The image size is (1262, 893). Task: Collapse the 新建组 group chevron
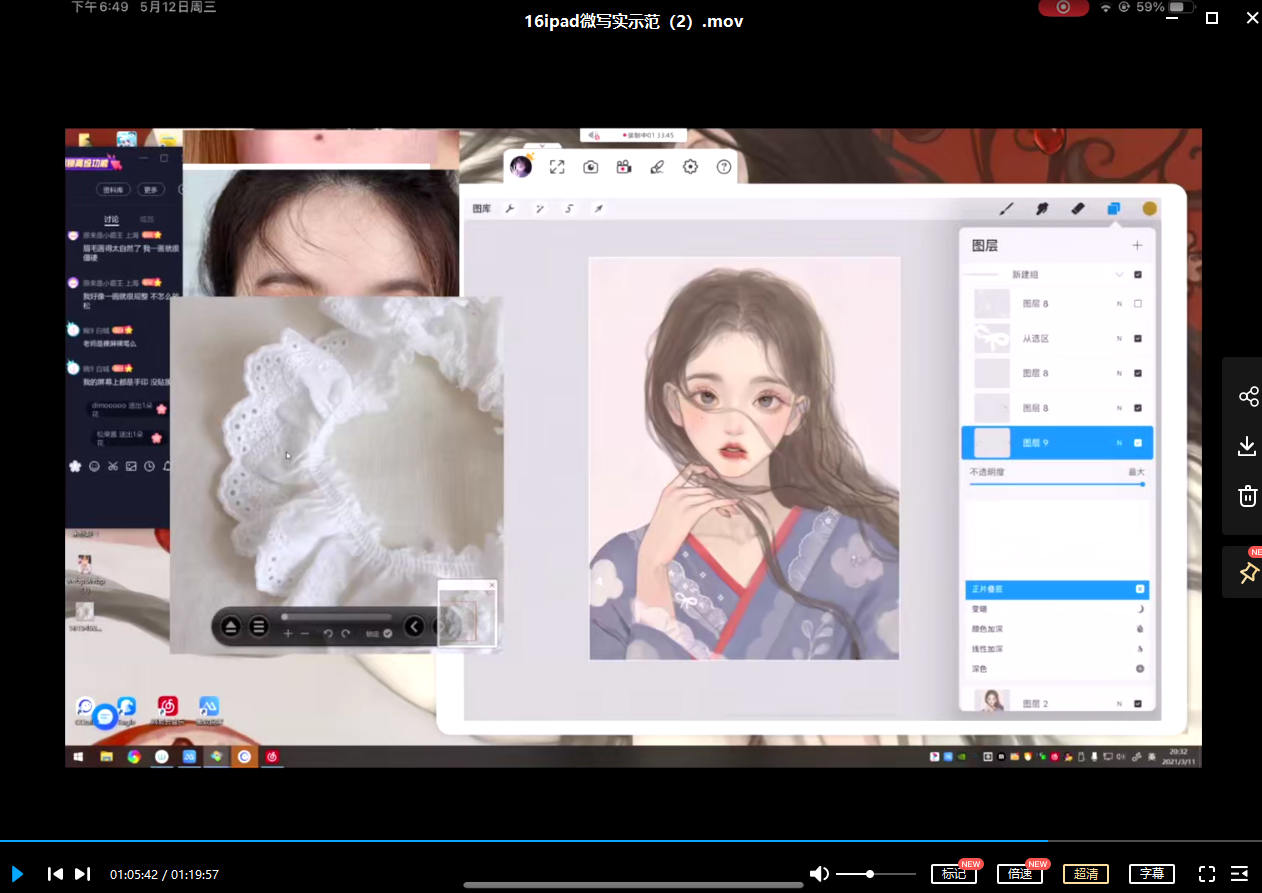point(1119,275)
